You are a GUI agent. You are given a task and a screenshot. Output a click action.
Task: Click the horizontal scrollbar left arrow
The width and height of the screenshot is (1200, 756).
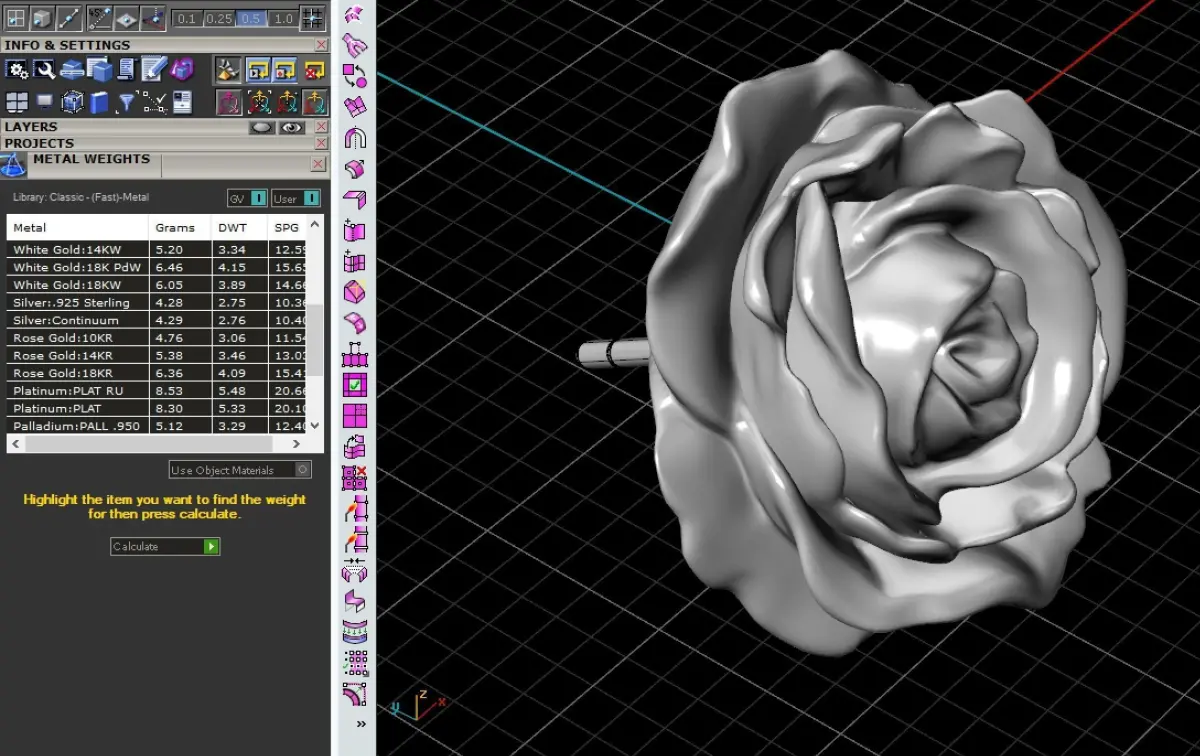[x=15, y=444]
